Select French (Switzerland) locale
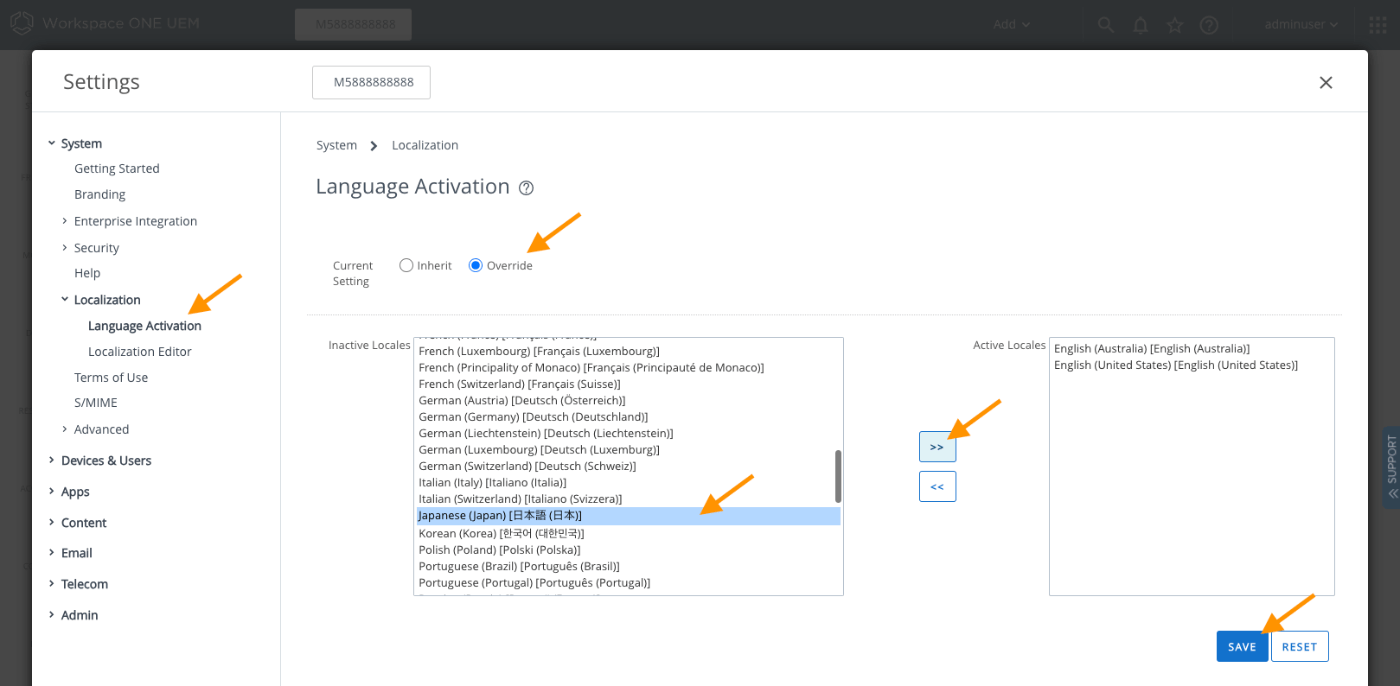The image size is (1400, 686). (628, 384)
